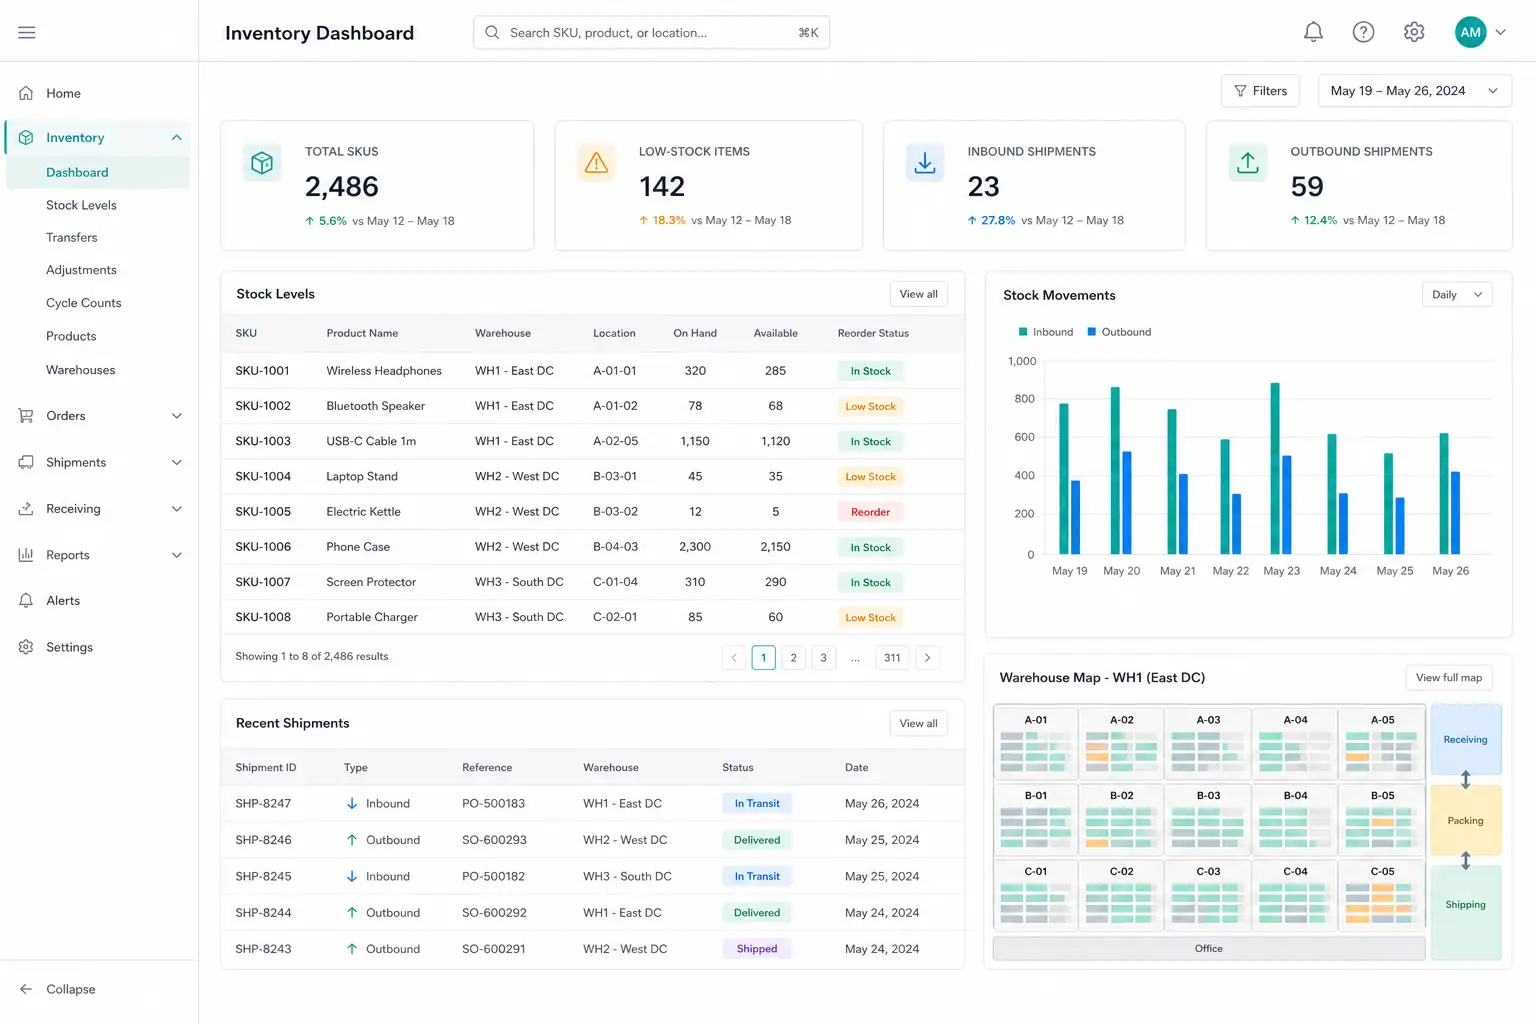The width and height of the screenshot is (1536, 1024).
Task: Go to next page of stock results
Action: [x=927, y=658]
